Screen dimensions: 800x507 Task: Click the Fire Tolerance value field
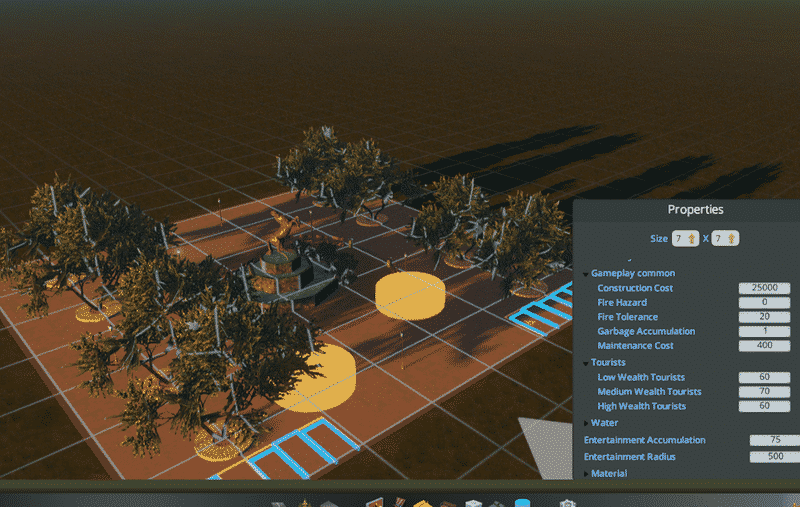tap(764, 317)
